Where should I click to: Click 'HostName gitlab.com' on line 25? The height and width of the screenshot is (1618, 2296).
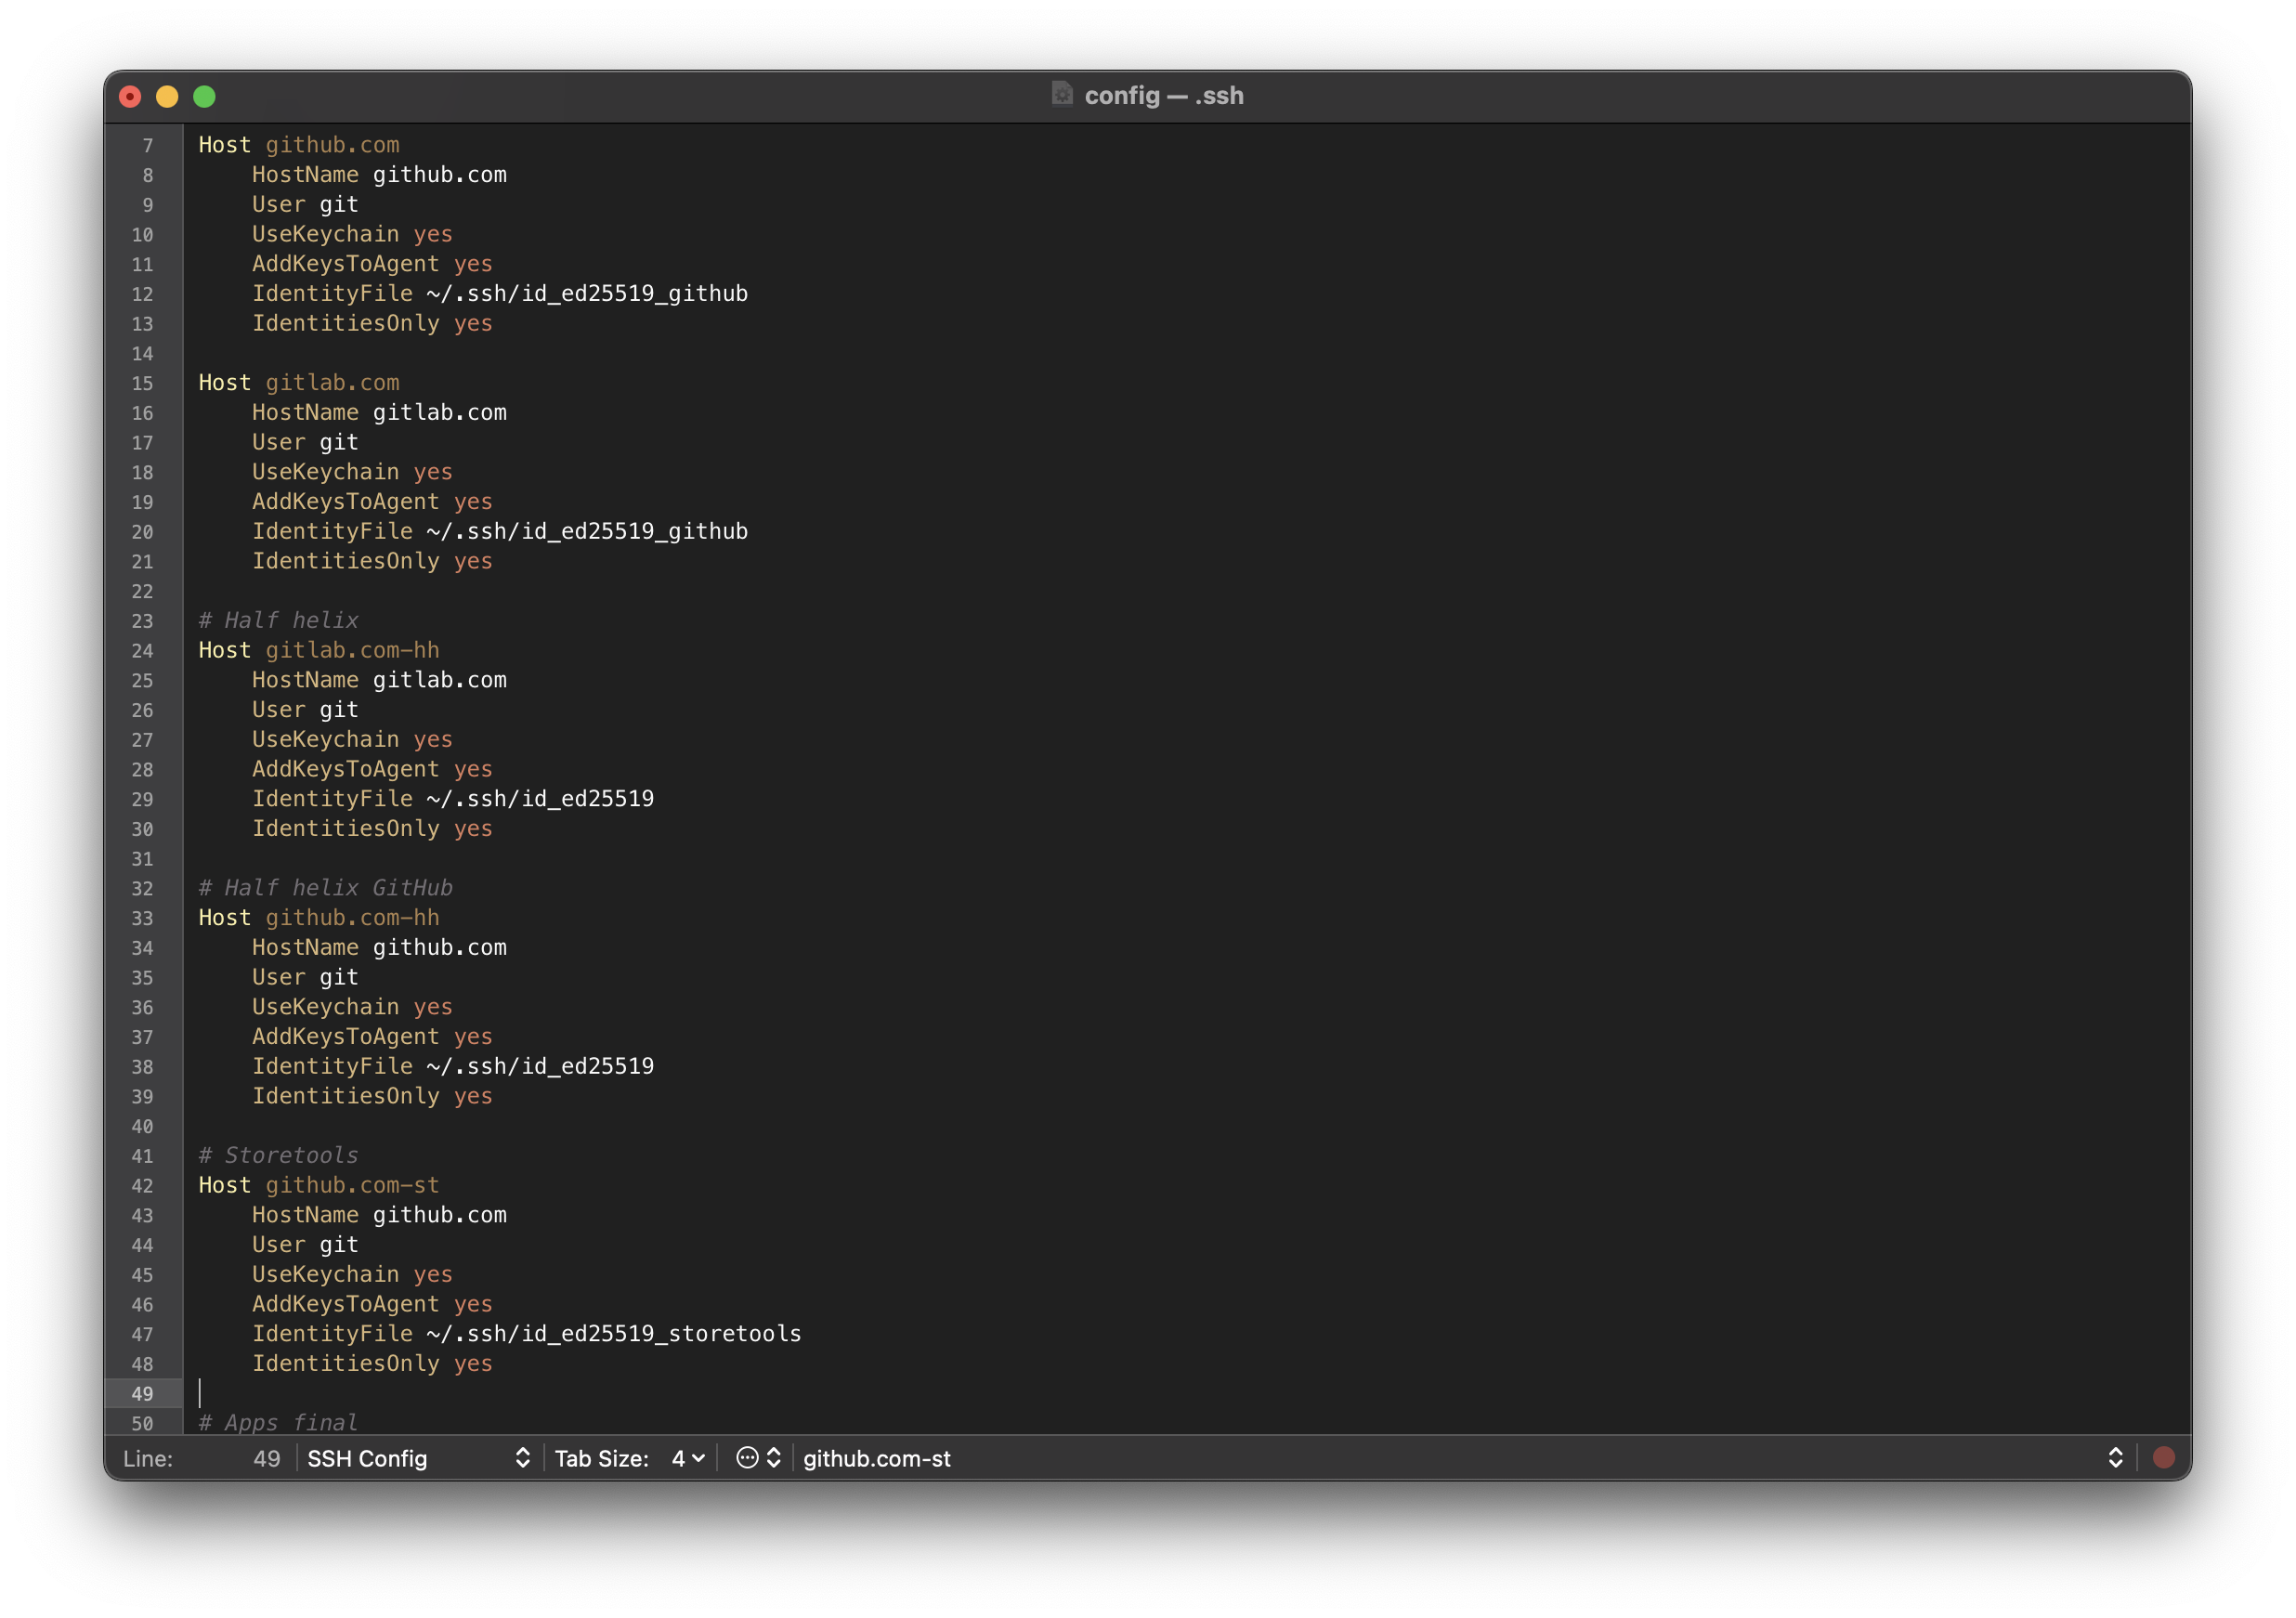379,680
